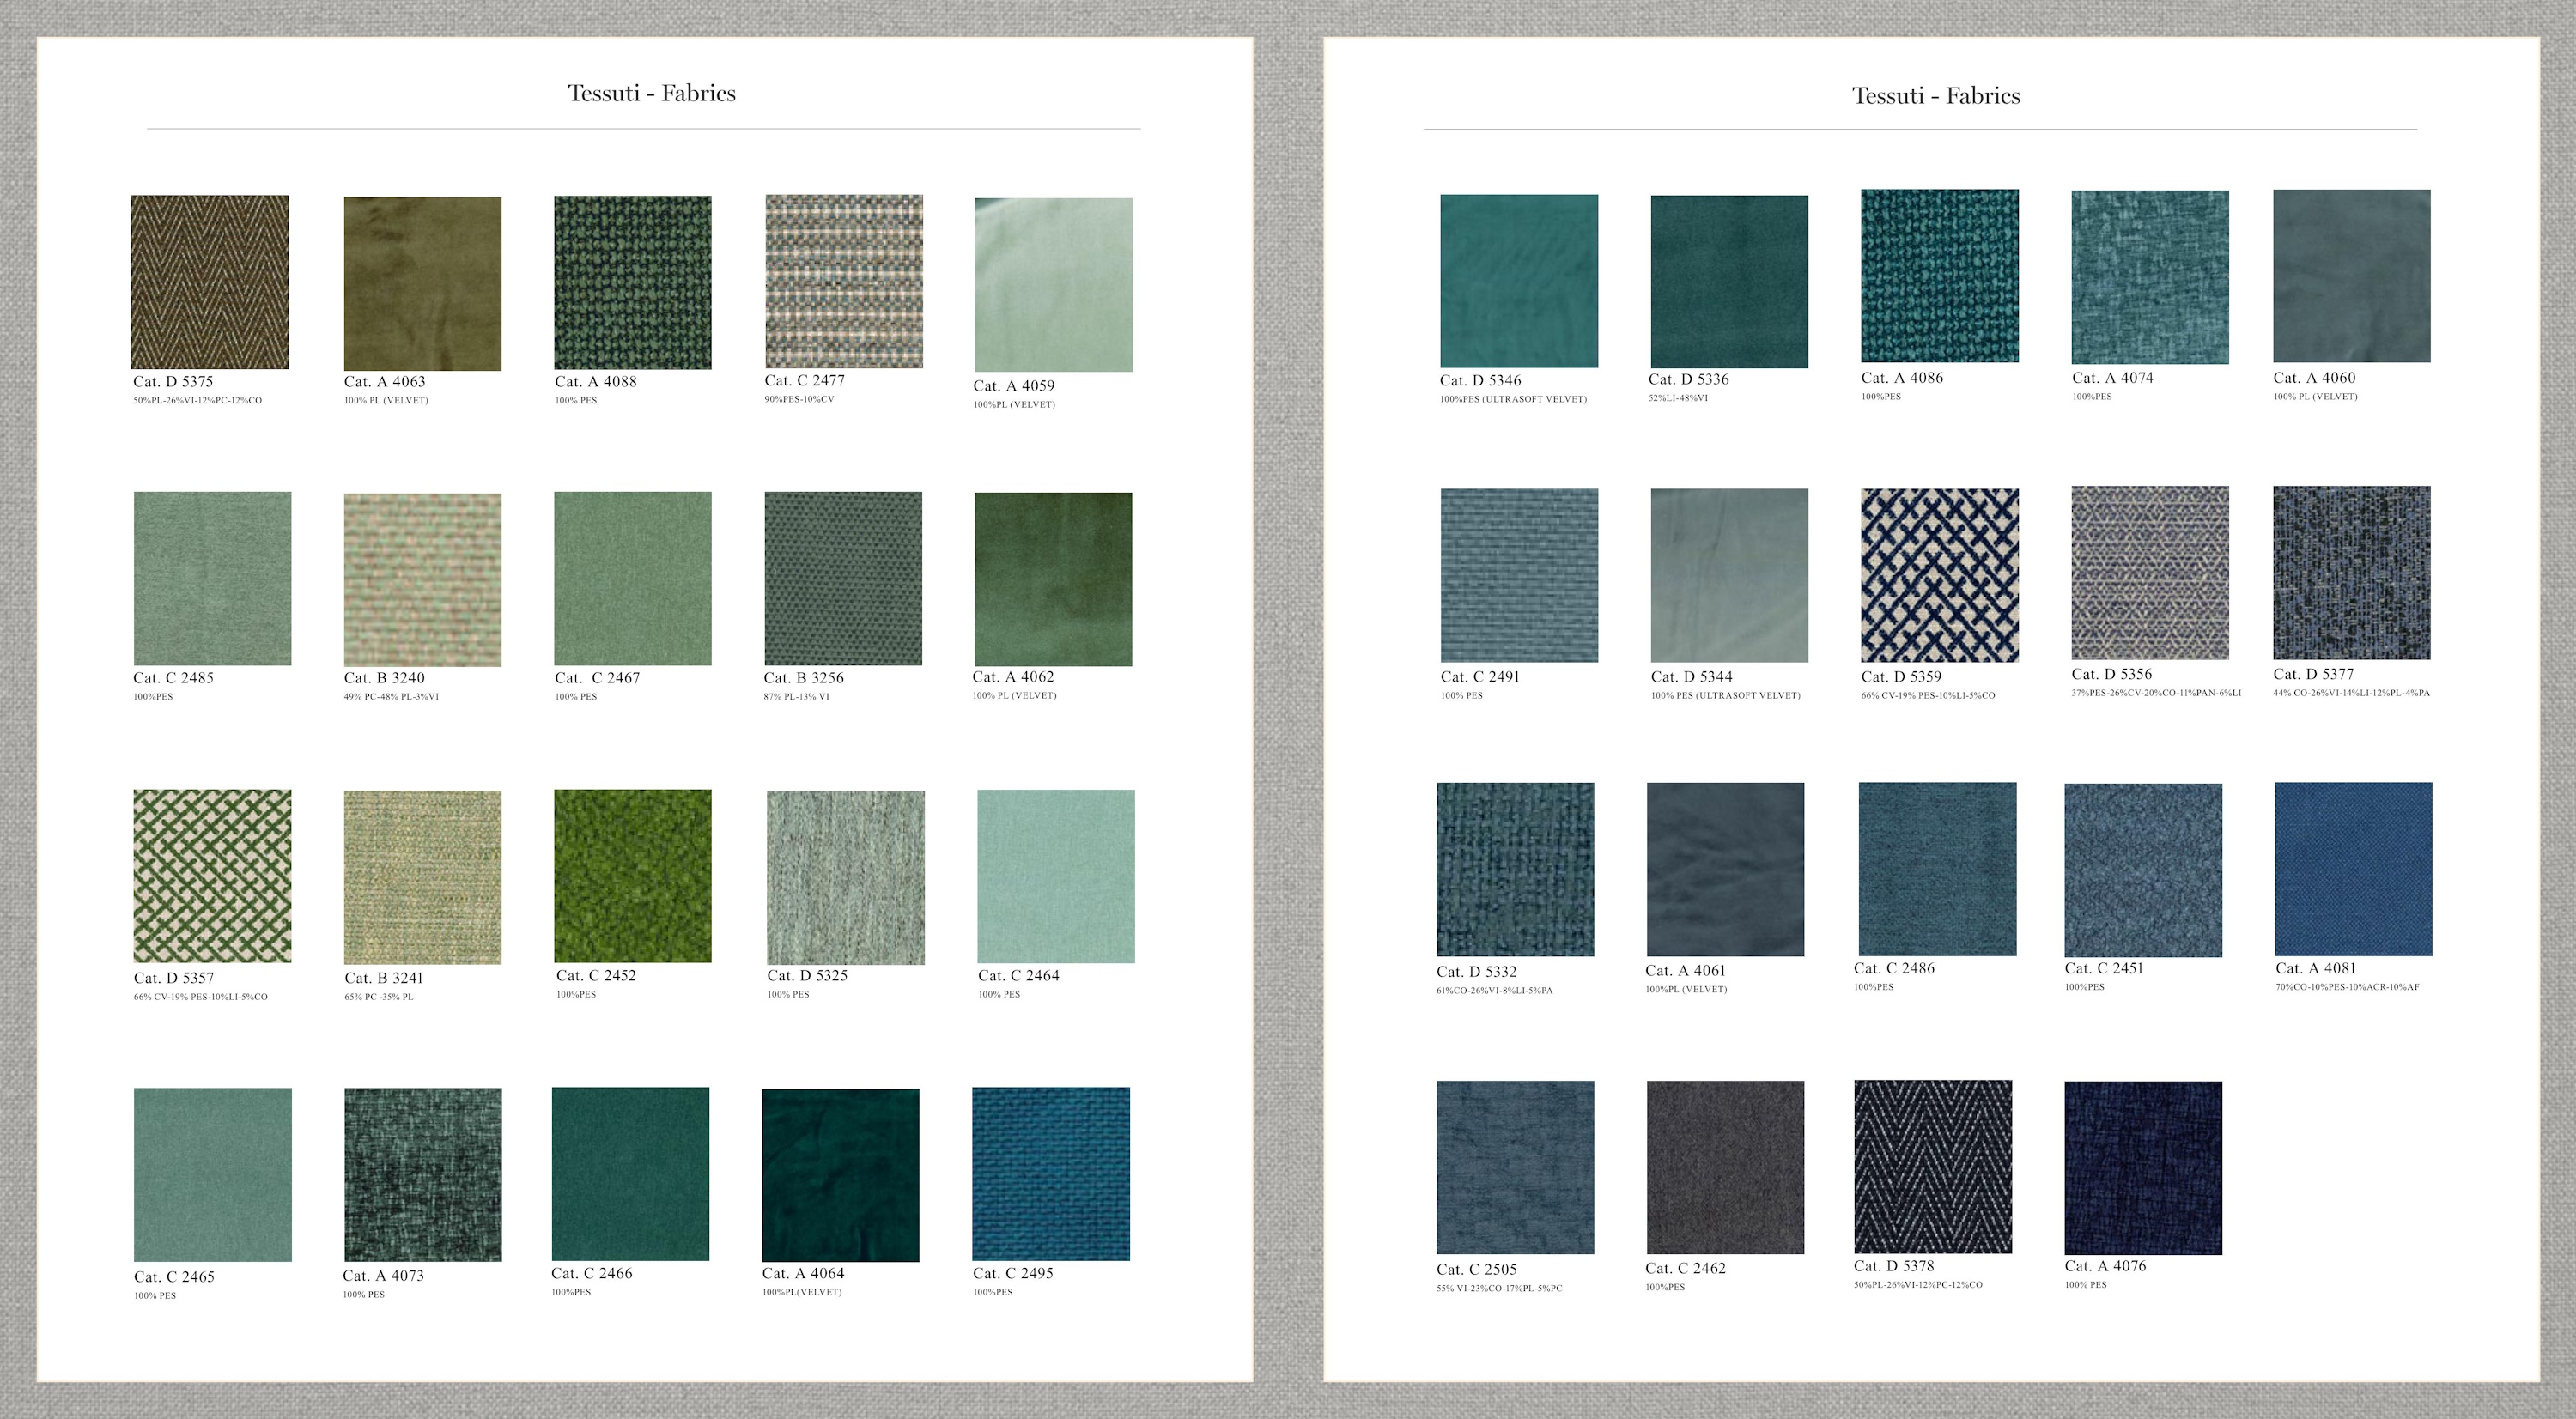The height and width of the screenshot is (1419, 2576).
Task: Select the olive velvet Cat. A 4063 swatch
Action: (422, 283)
